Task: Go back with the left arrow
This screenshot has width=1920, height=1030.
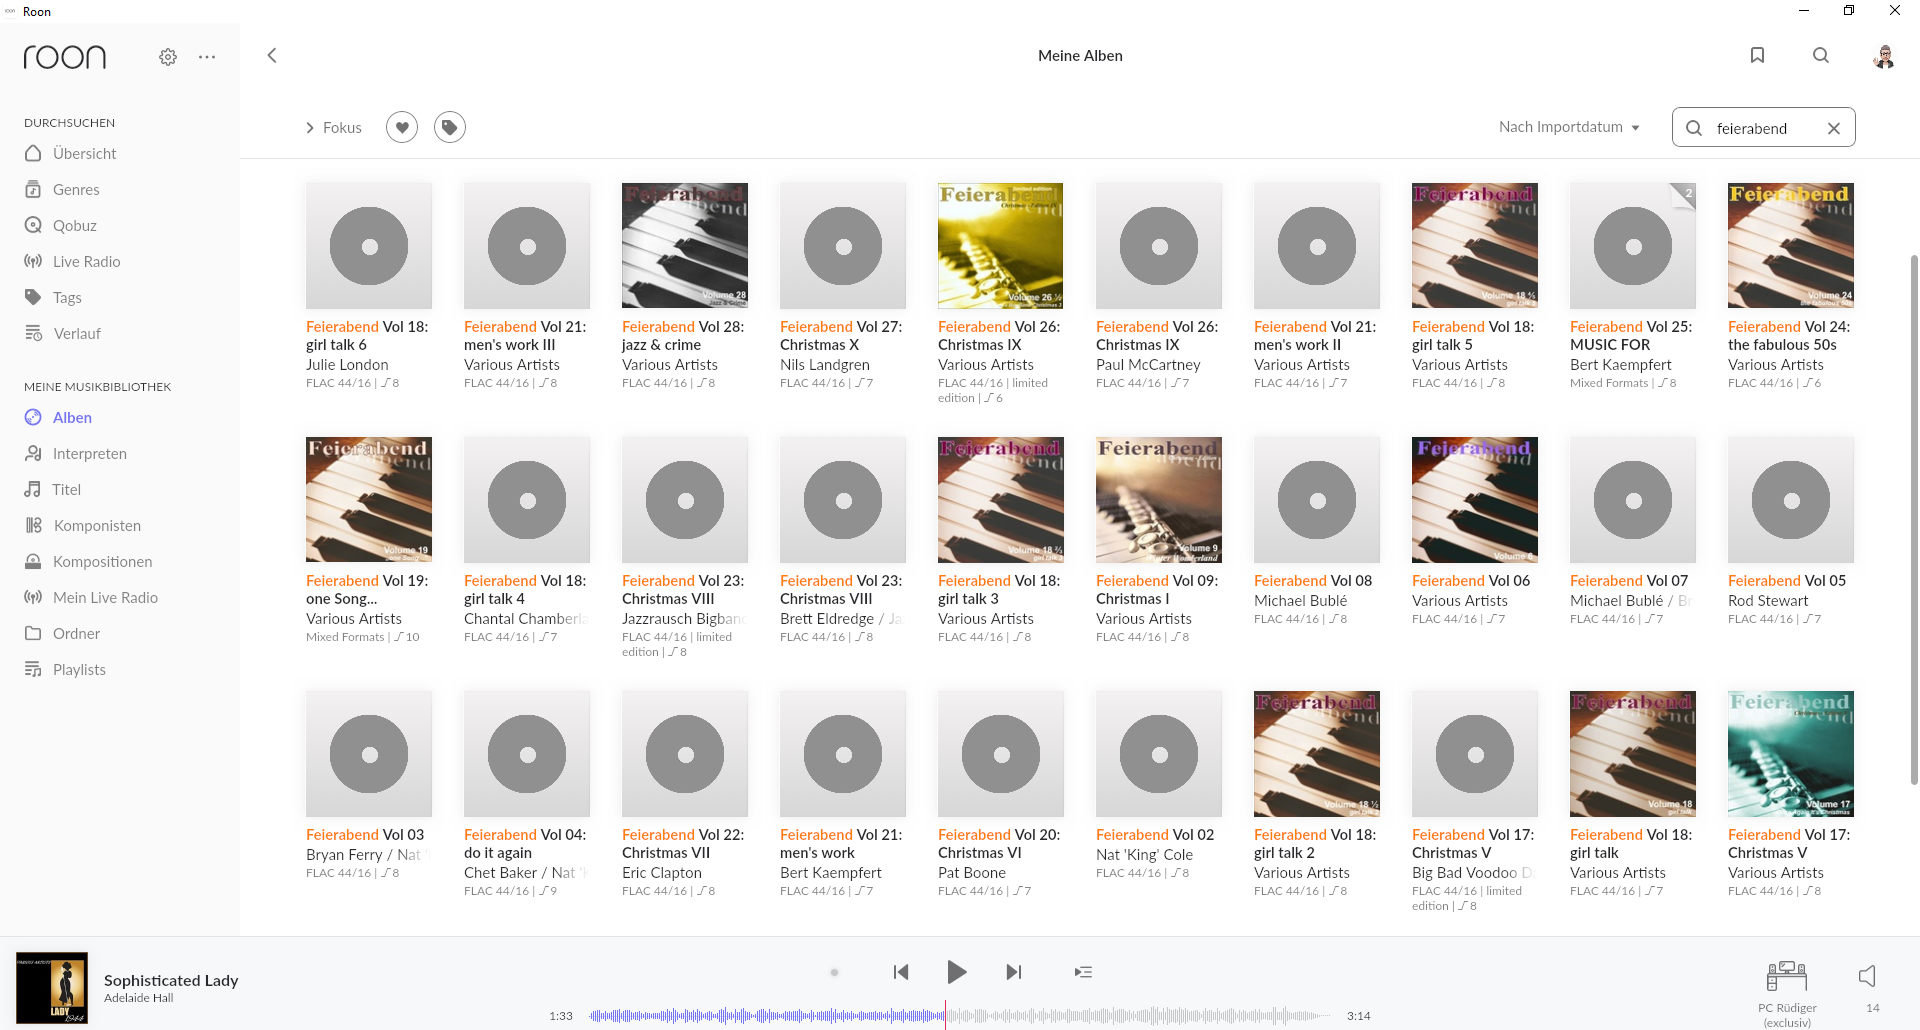Action: 272,56
